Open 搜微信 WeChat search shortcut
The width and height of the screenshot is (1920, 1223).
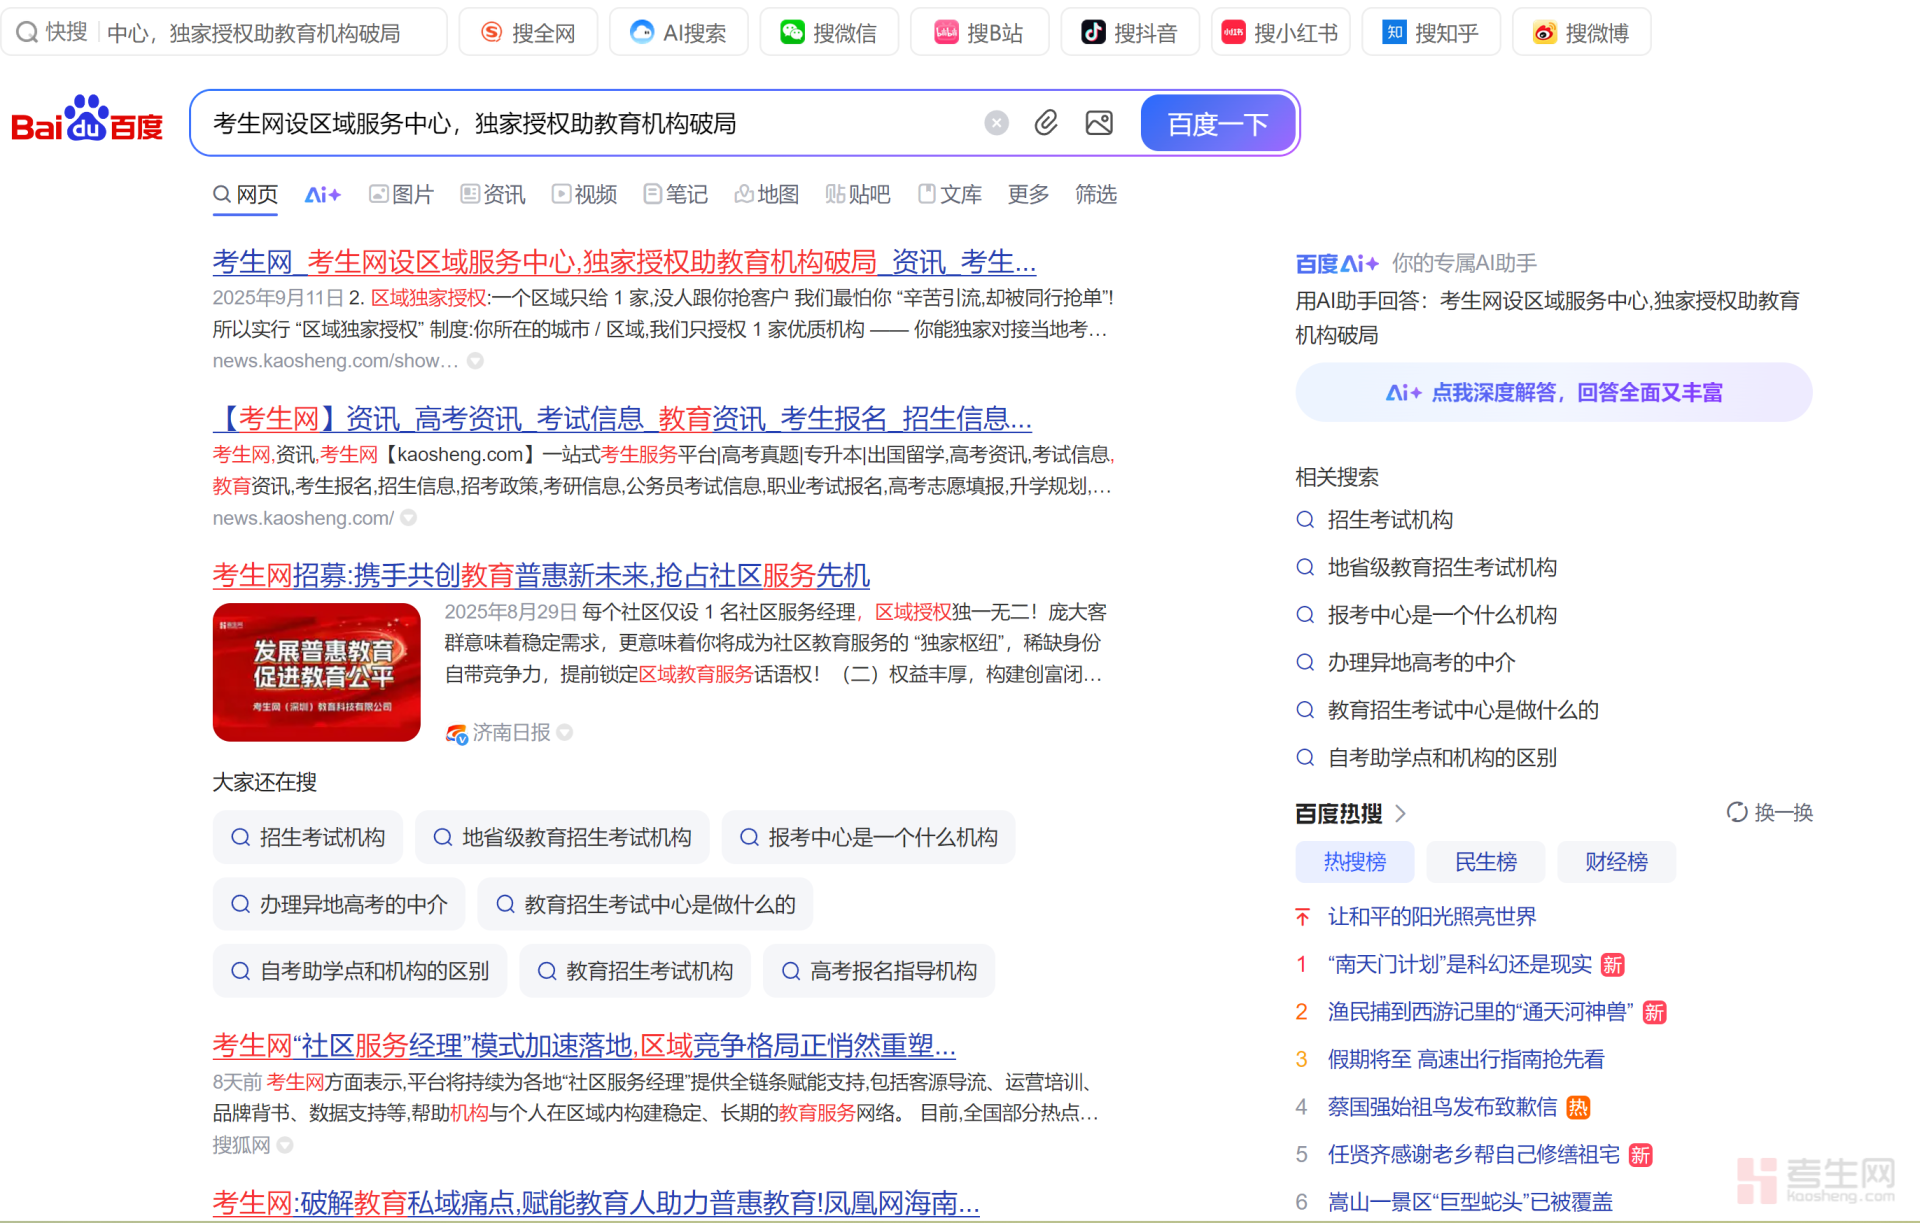click(x=828, y=33)
